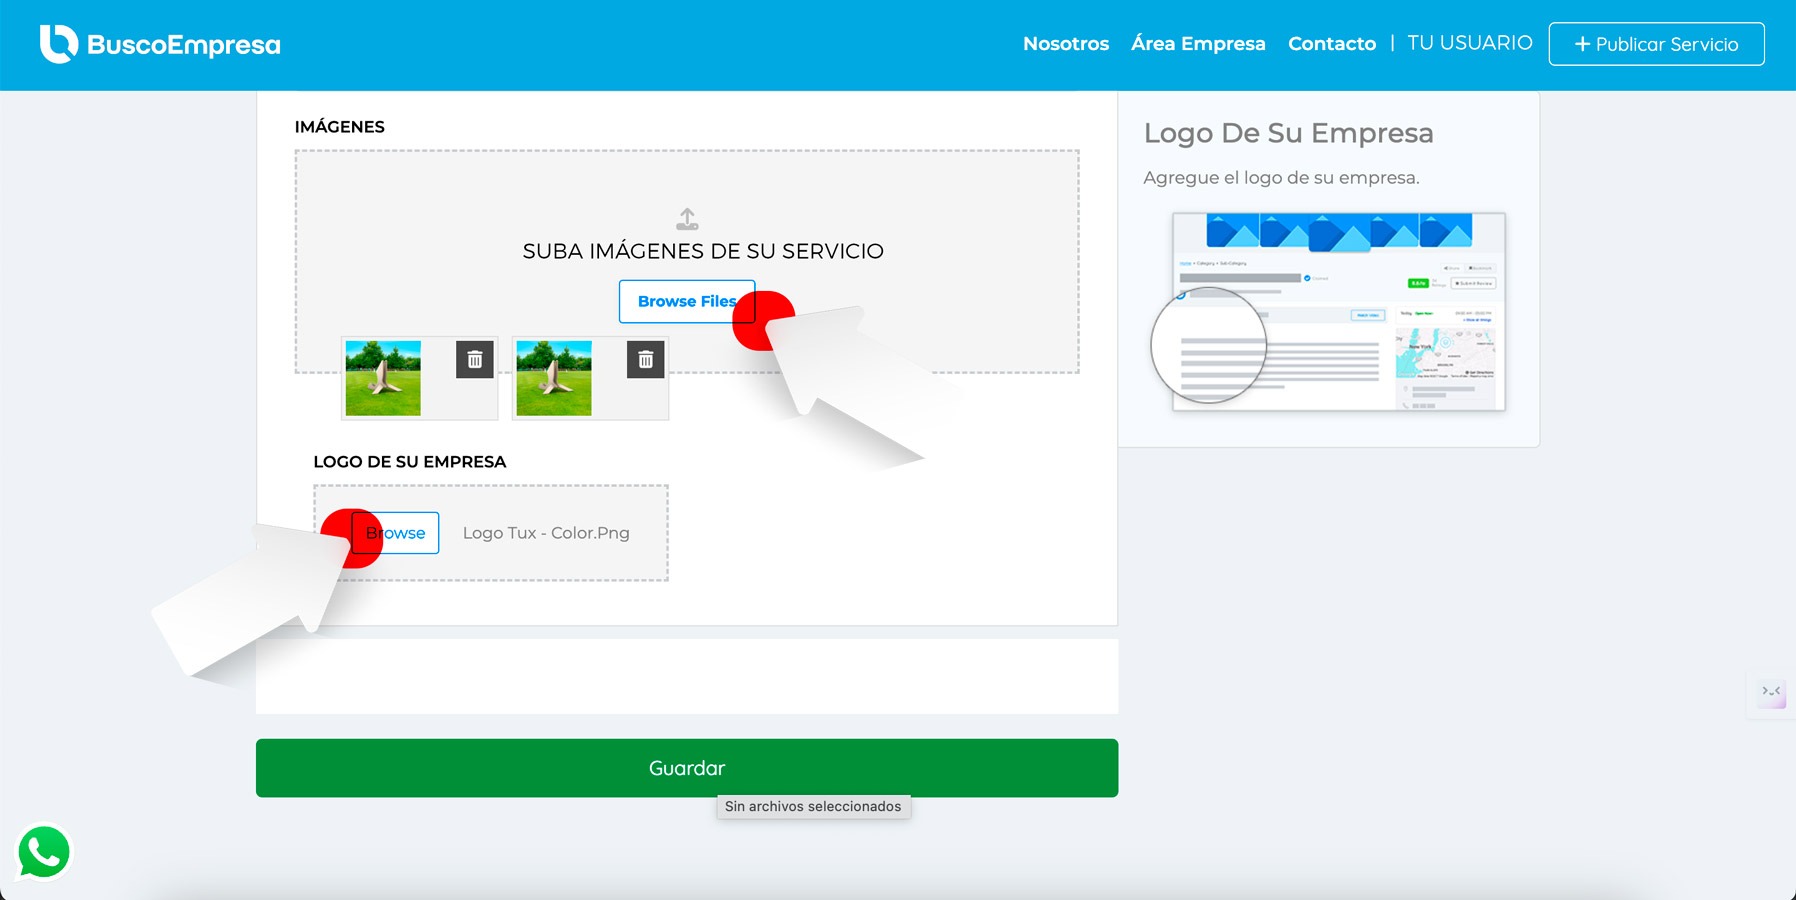Delete the second uploaded service image
This screenshot has height=900, width=1796.
point(646,359)
